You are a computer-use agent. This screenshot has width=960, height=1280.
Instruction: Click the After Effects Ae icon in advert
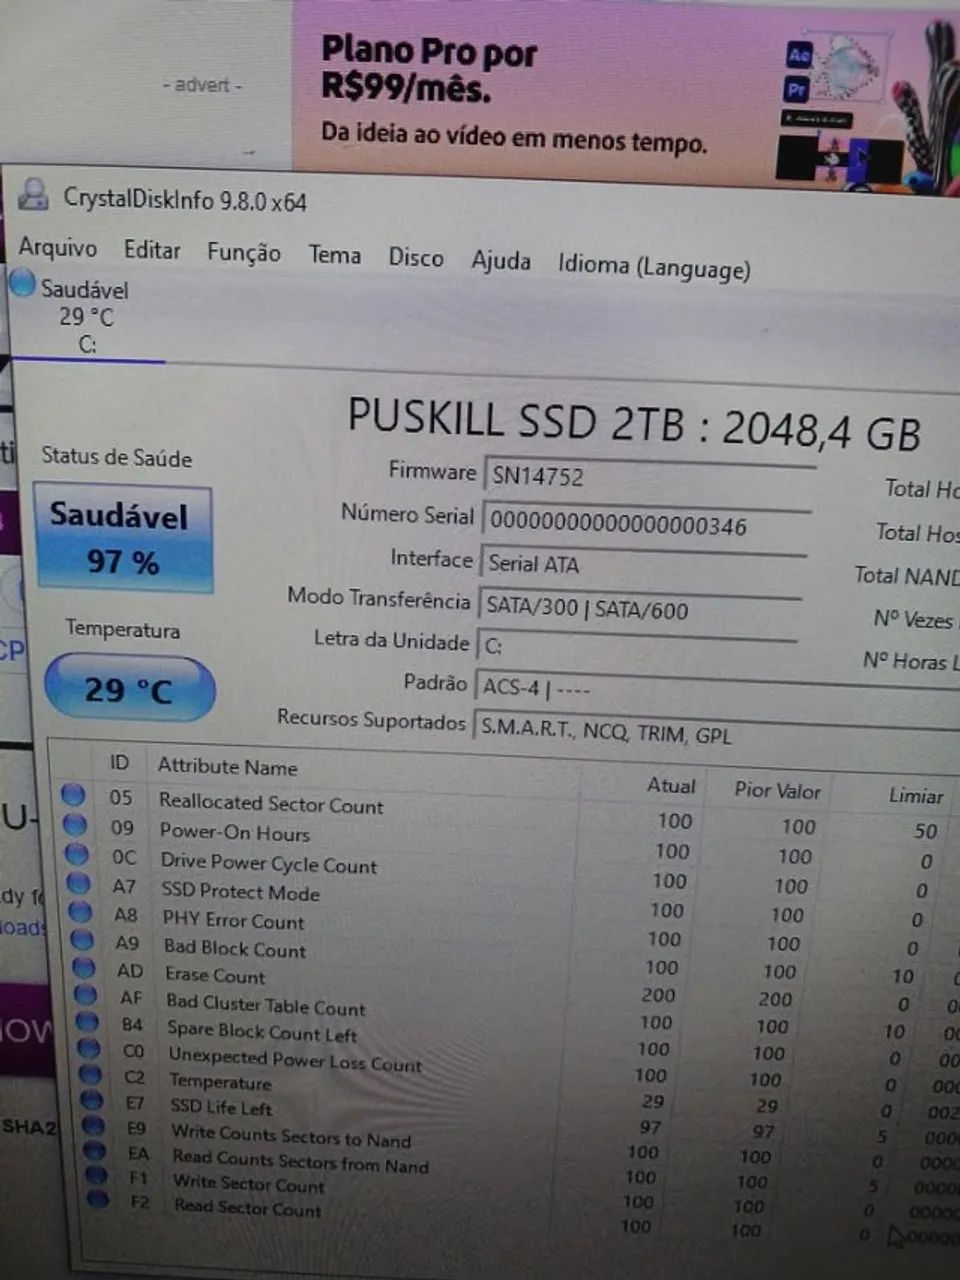tap(798, 55)
